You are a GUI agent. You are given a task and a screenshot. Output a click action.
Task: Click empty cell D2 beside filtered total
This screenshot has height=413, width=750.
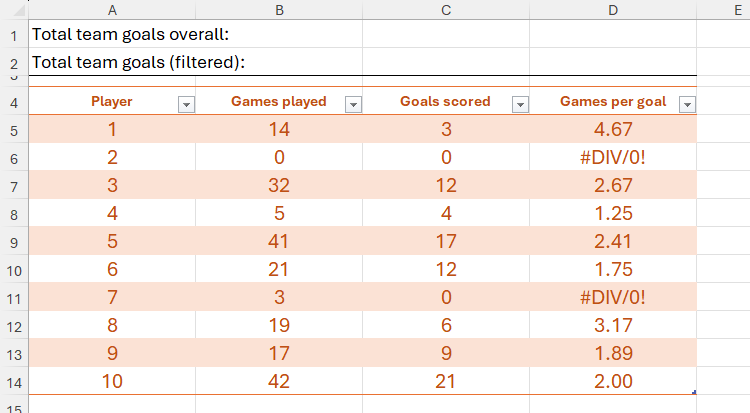pyautogui.click(x=612, y=62)
